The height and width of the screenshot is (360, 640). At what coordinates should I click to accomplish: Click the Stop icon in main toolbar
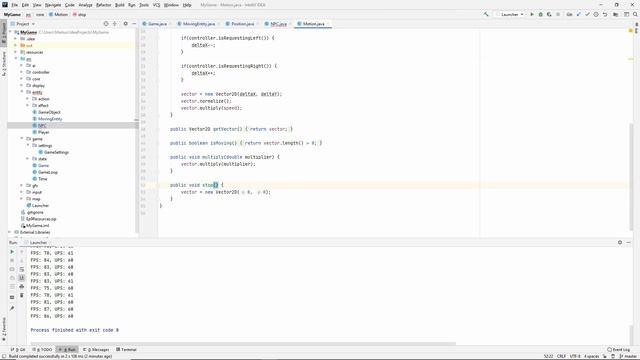point(558,14)
